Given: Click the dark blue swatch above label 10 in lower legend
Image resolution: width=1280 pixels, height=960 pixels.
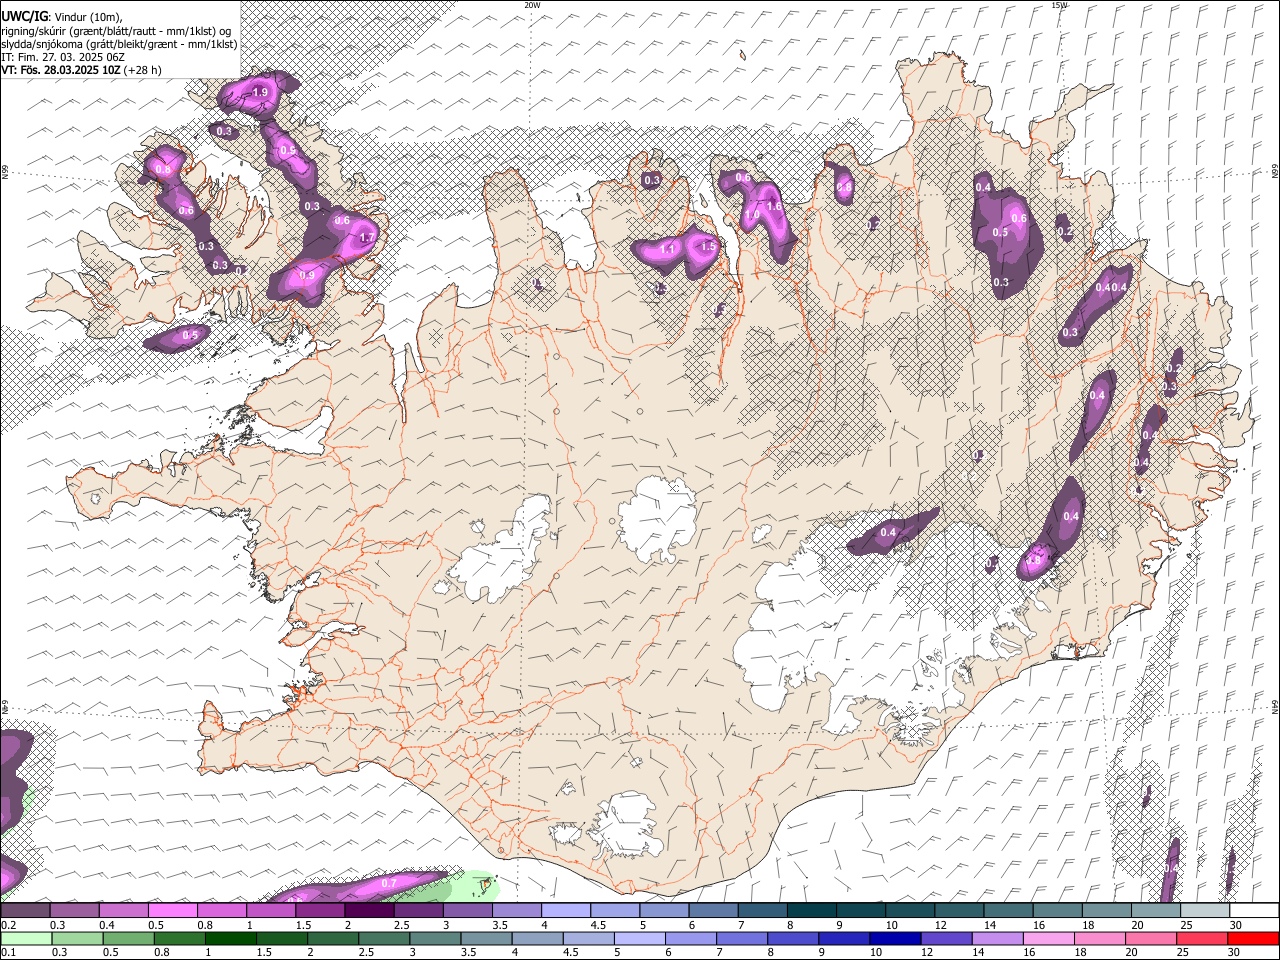Looking at the screenshot, I should pyautogui.click(x=893, y=939).
